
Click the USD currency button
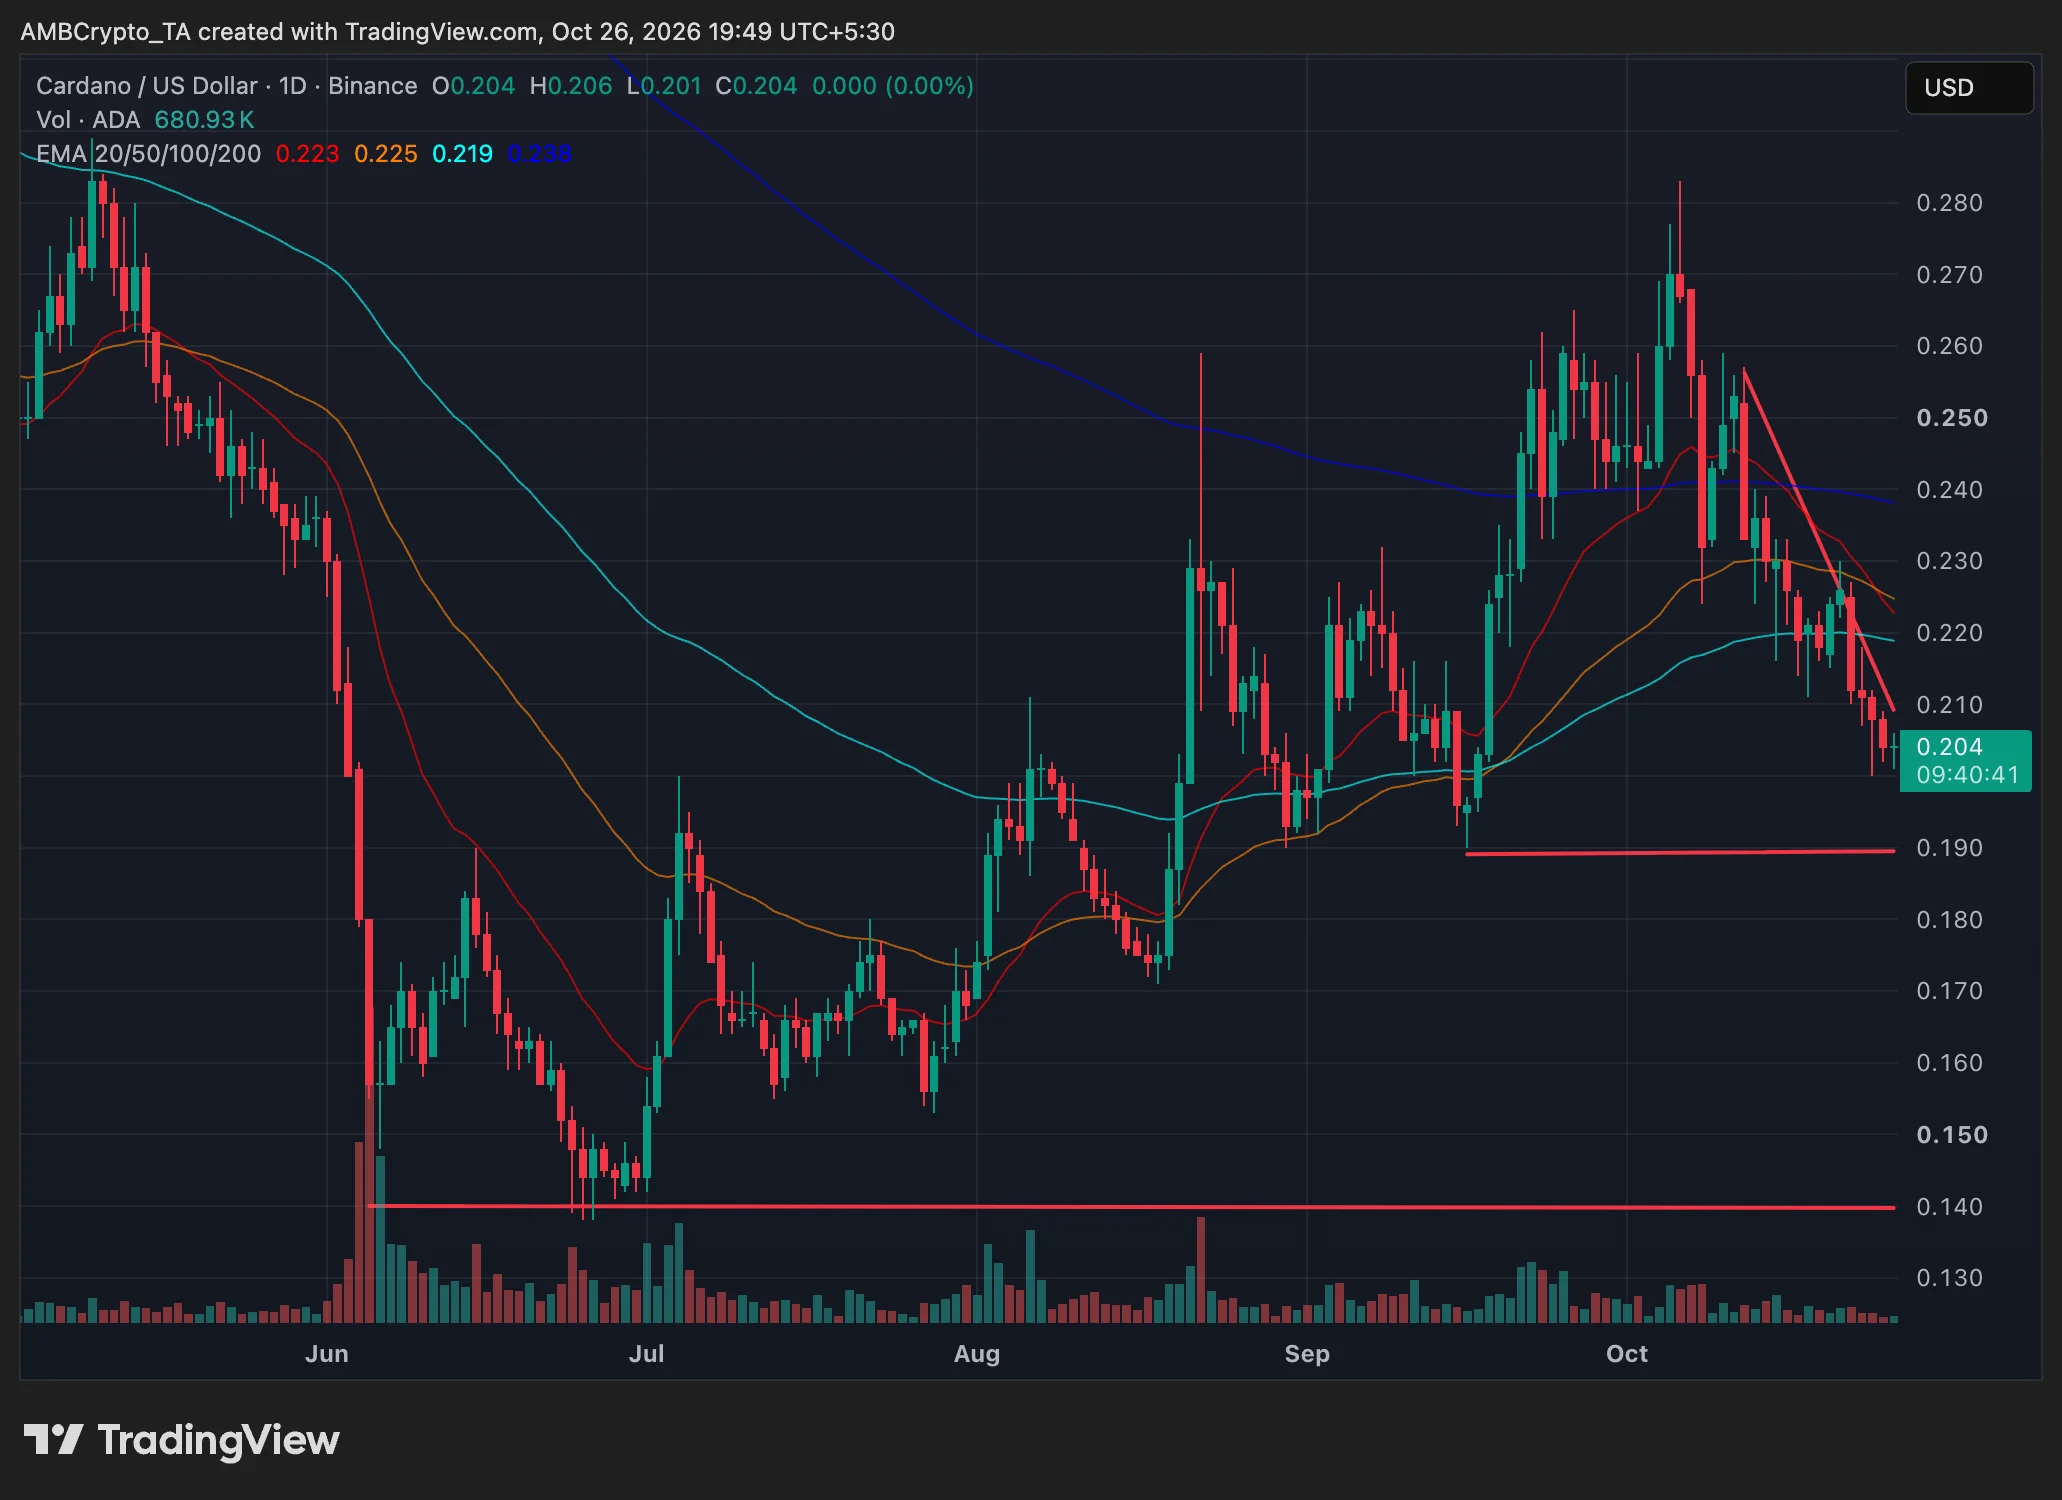pyautogui.click(x=1968, y=88)
